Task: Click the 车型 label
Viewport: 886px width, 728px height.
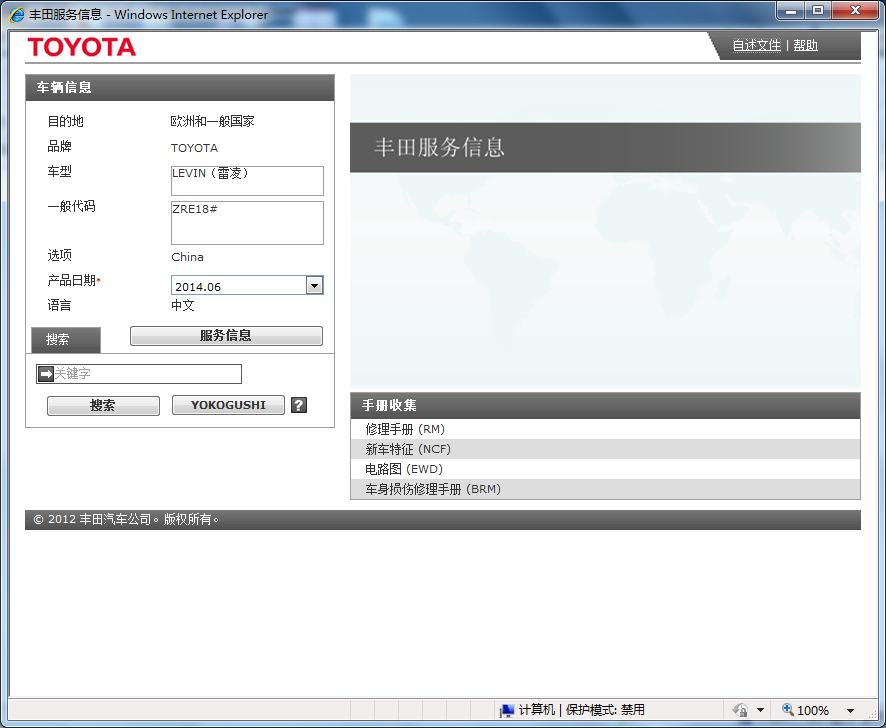Action: 59,172
